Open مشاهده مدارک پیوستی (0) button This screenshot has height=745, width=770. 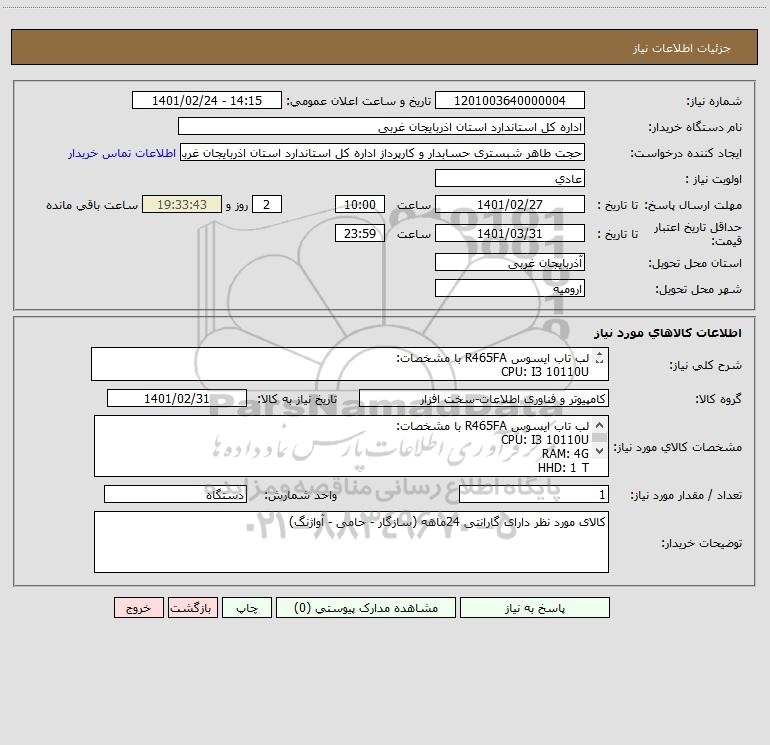pos(366,607)
